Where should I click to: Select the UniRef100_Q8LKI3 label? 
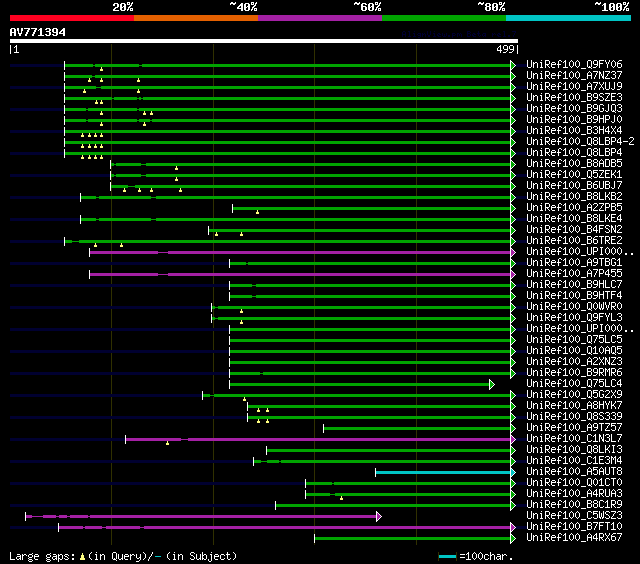point(574,450)
